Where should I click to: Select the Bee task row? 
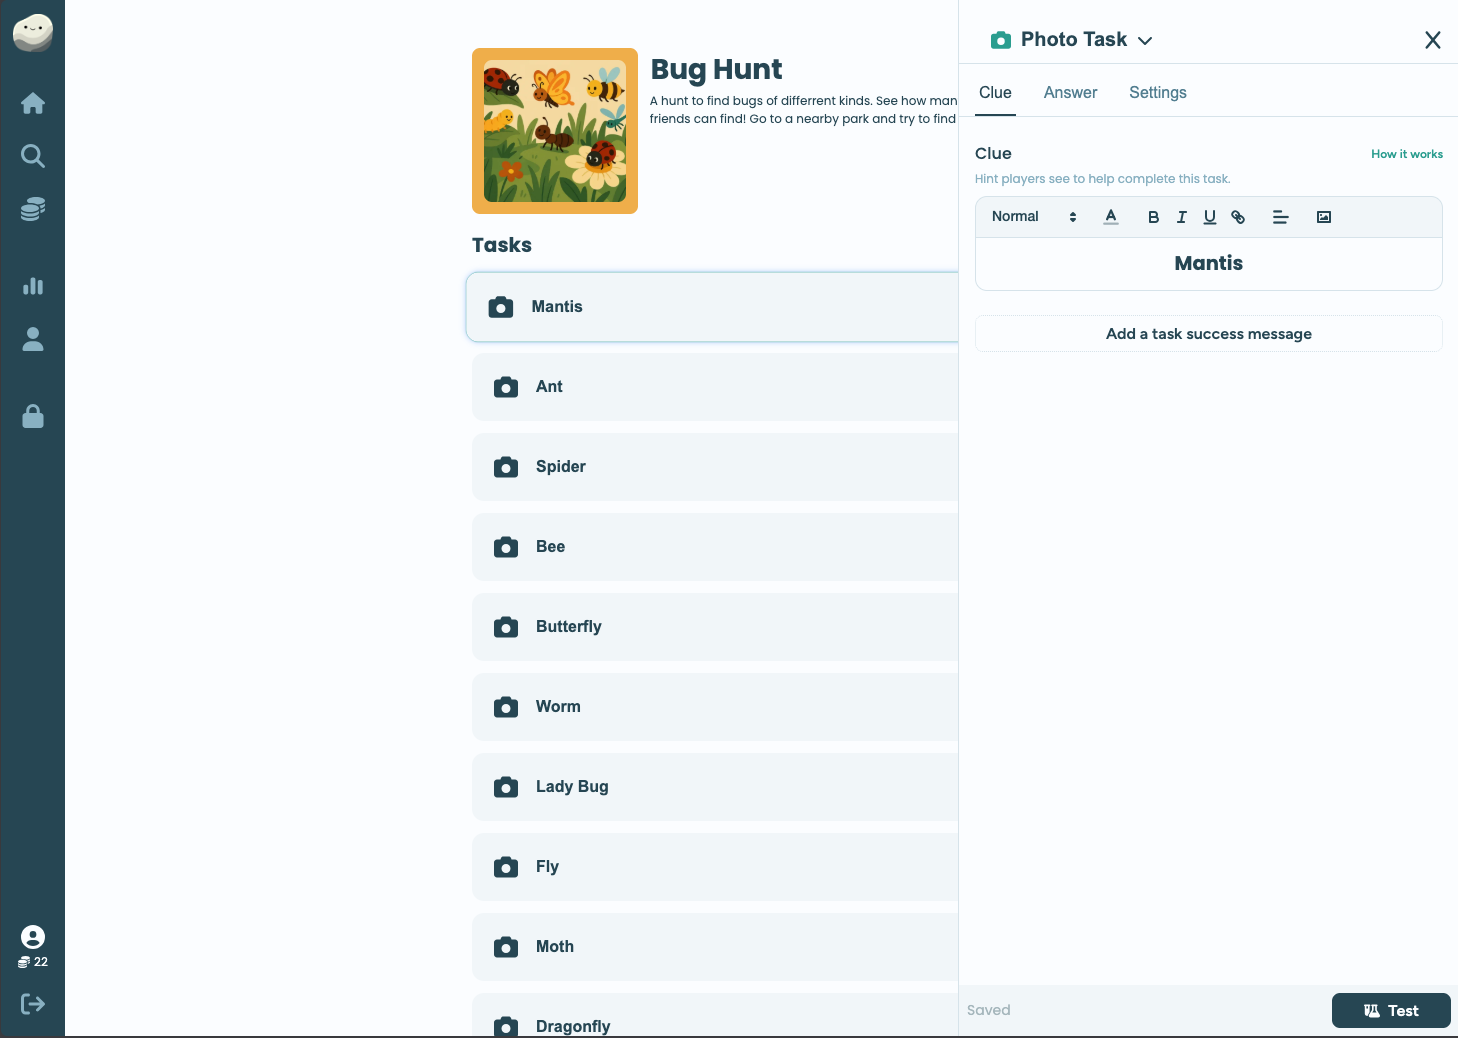click(x=715, y=547)
